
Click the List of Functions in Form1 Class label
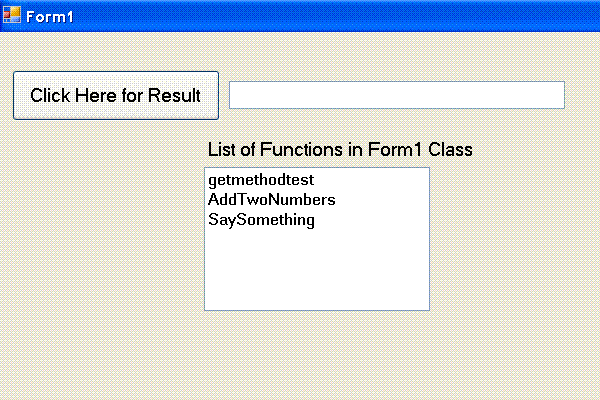point(340,149)
